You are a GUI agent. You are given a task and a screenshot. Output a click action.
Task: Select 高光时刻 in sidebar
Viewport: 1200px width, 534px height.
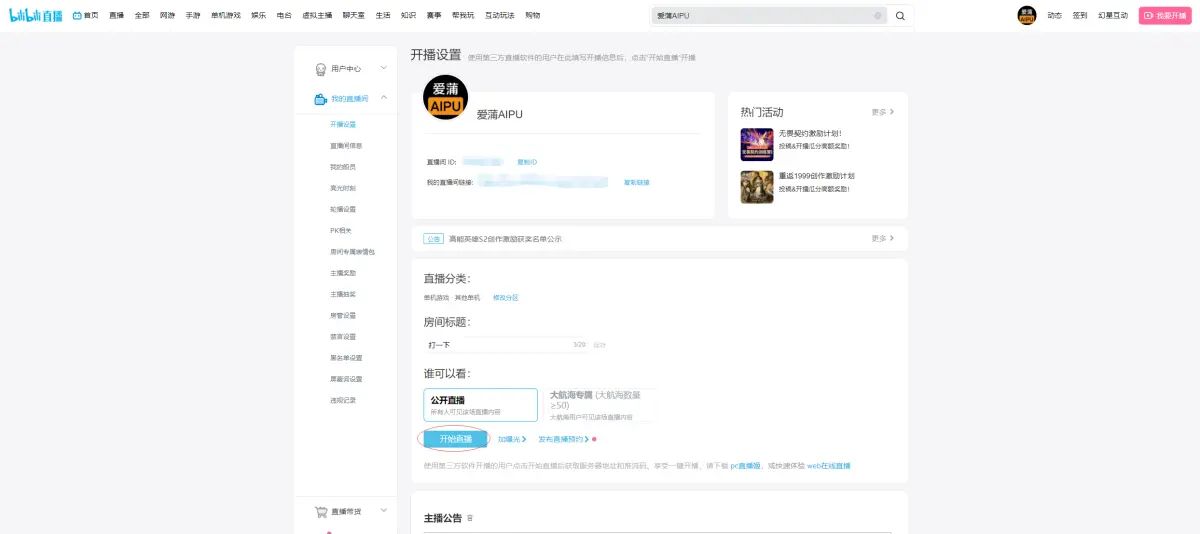[343, 188]
